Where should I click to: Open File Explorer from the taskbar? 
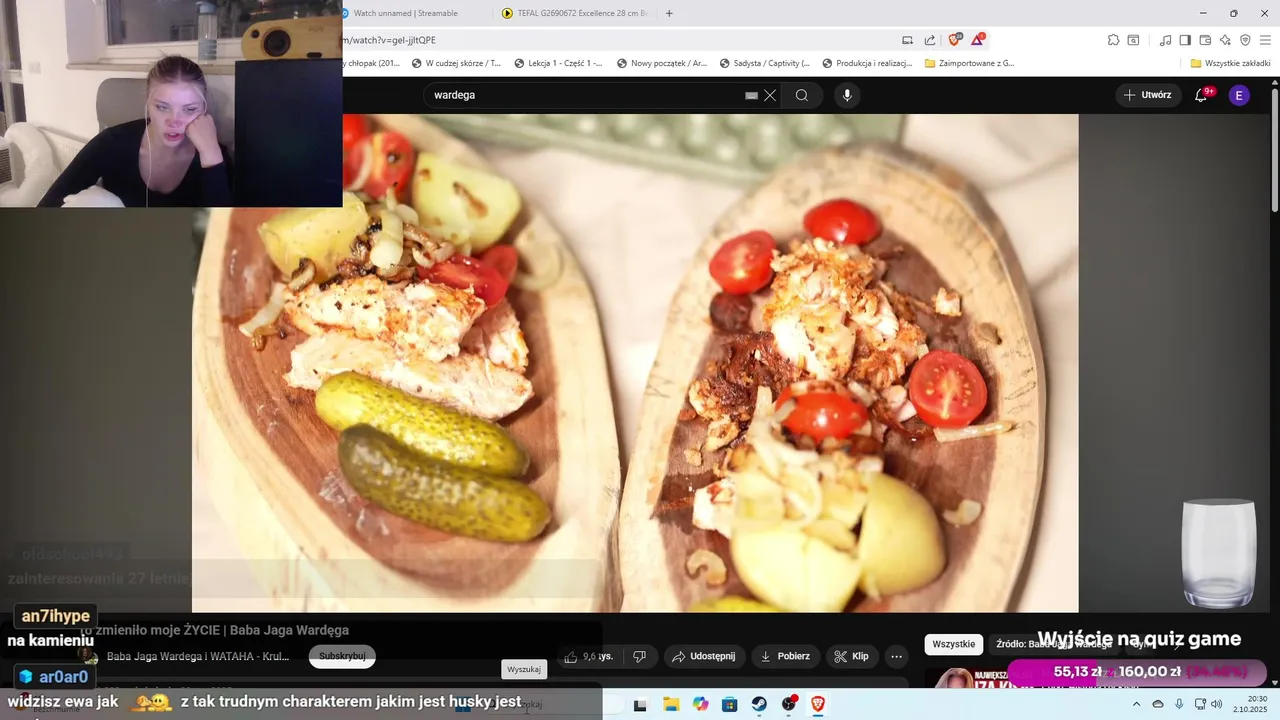671,705
